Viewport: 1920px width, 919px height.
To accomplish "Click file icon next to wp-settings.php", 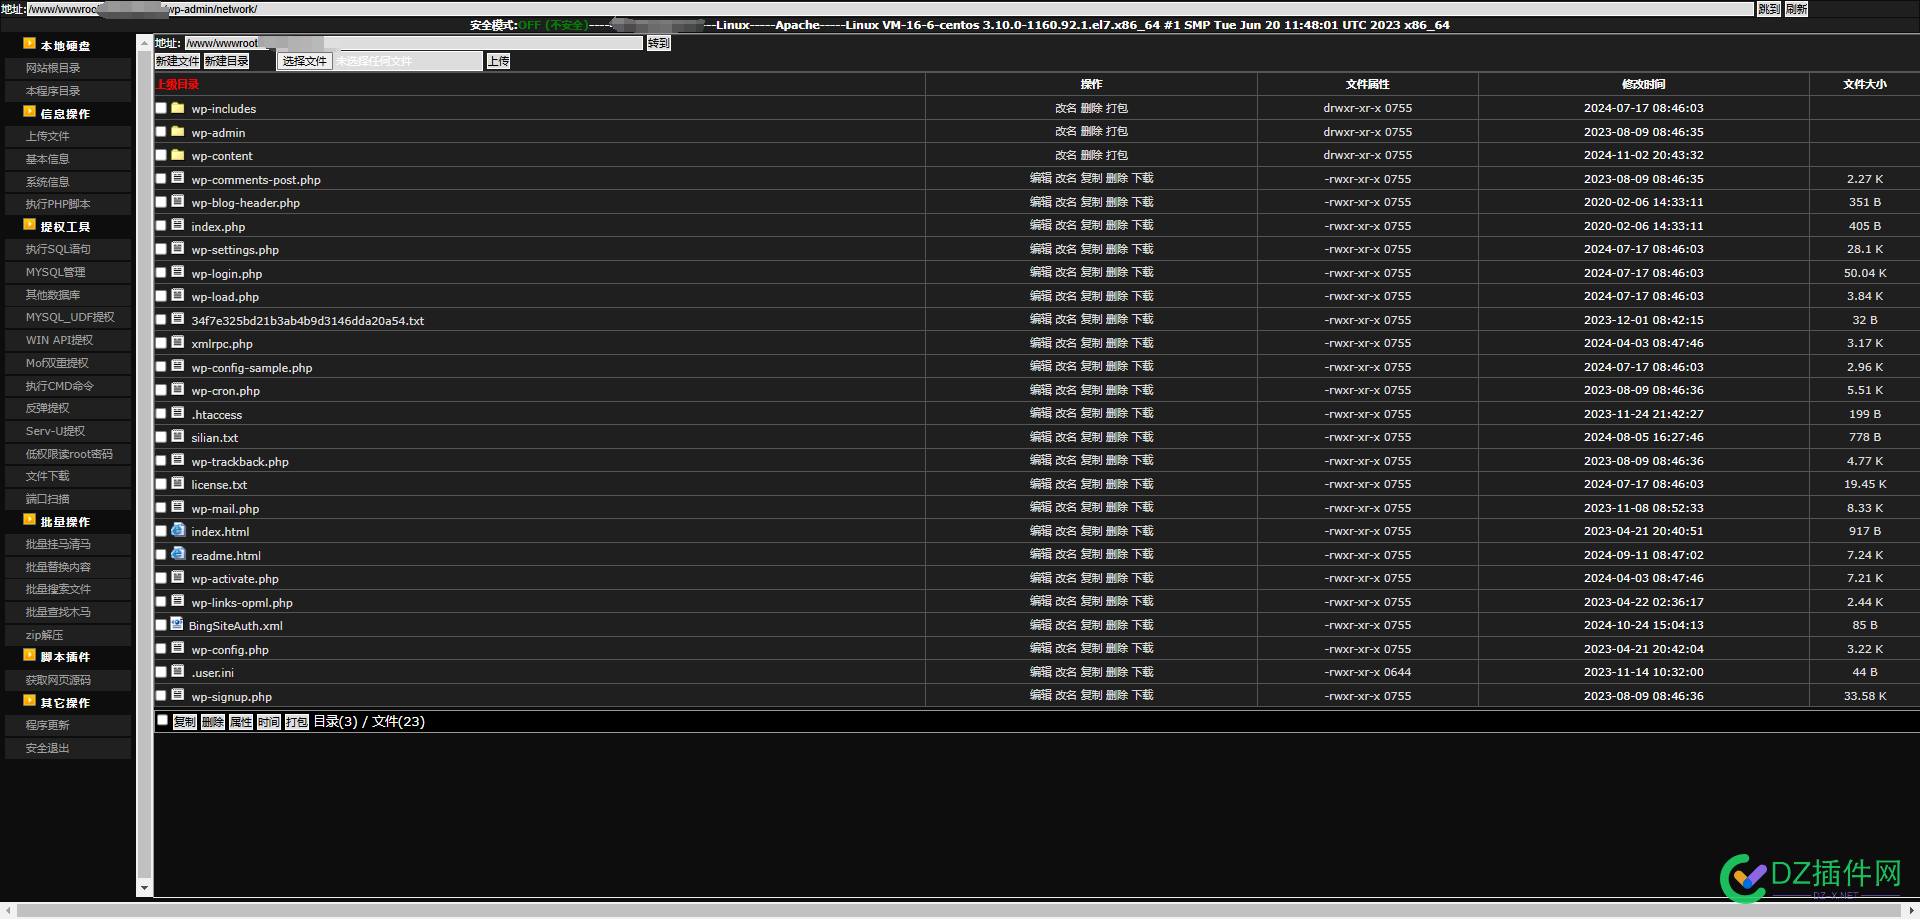I will 178,248.
